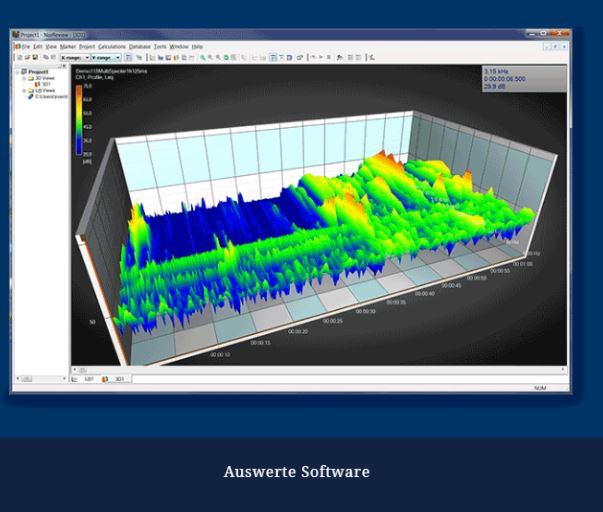
Task: Open the Marker menu
Action: [67, 46]
